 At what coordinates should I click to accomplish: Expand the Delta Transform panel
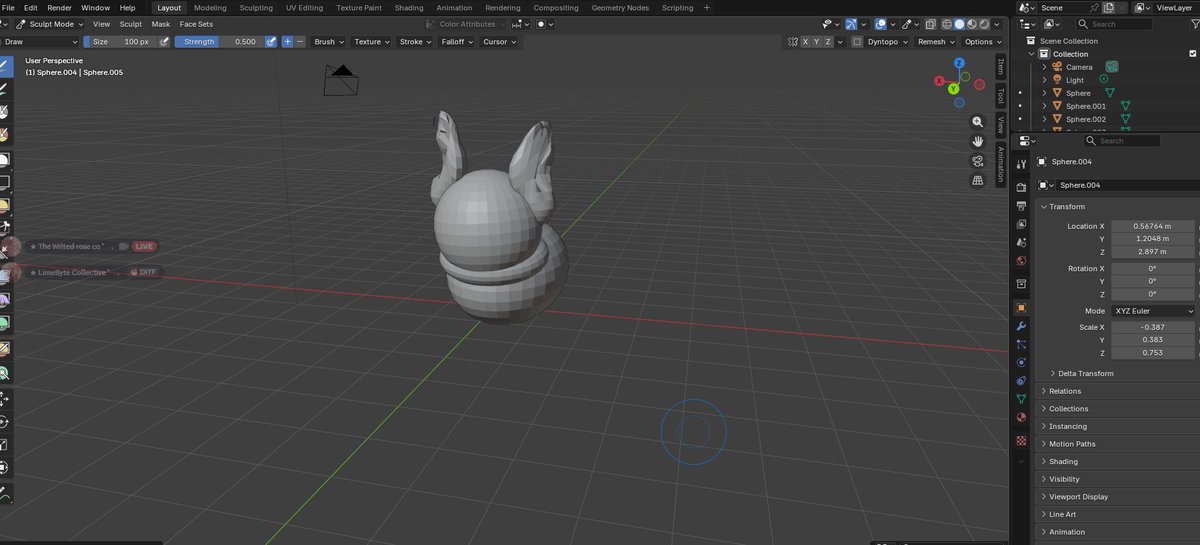(x=1084, y=373)
